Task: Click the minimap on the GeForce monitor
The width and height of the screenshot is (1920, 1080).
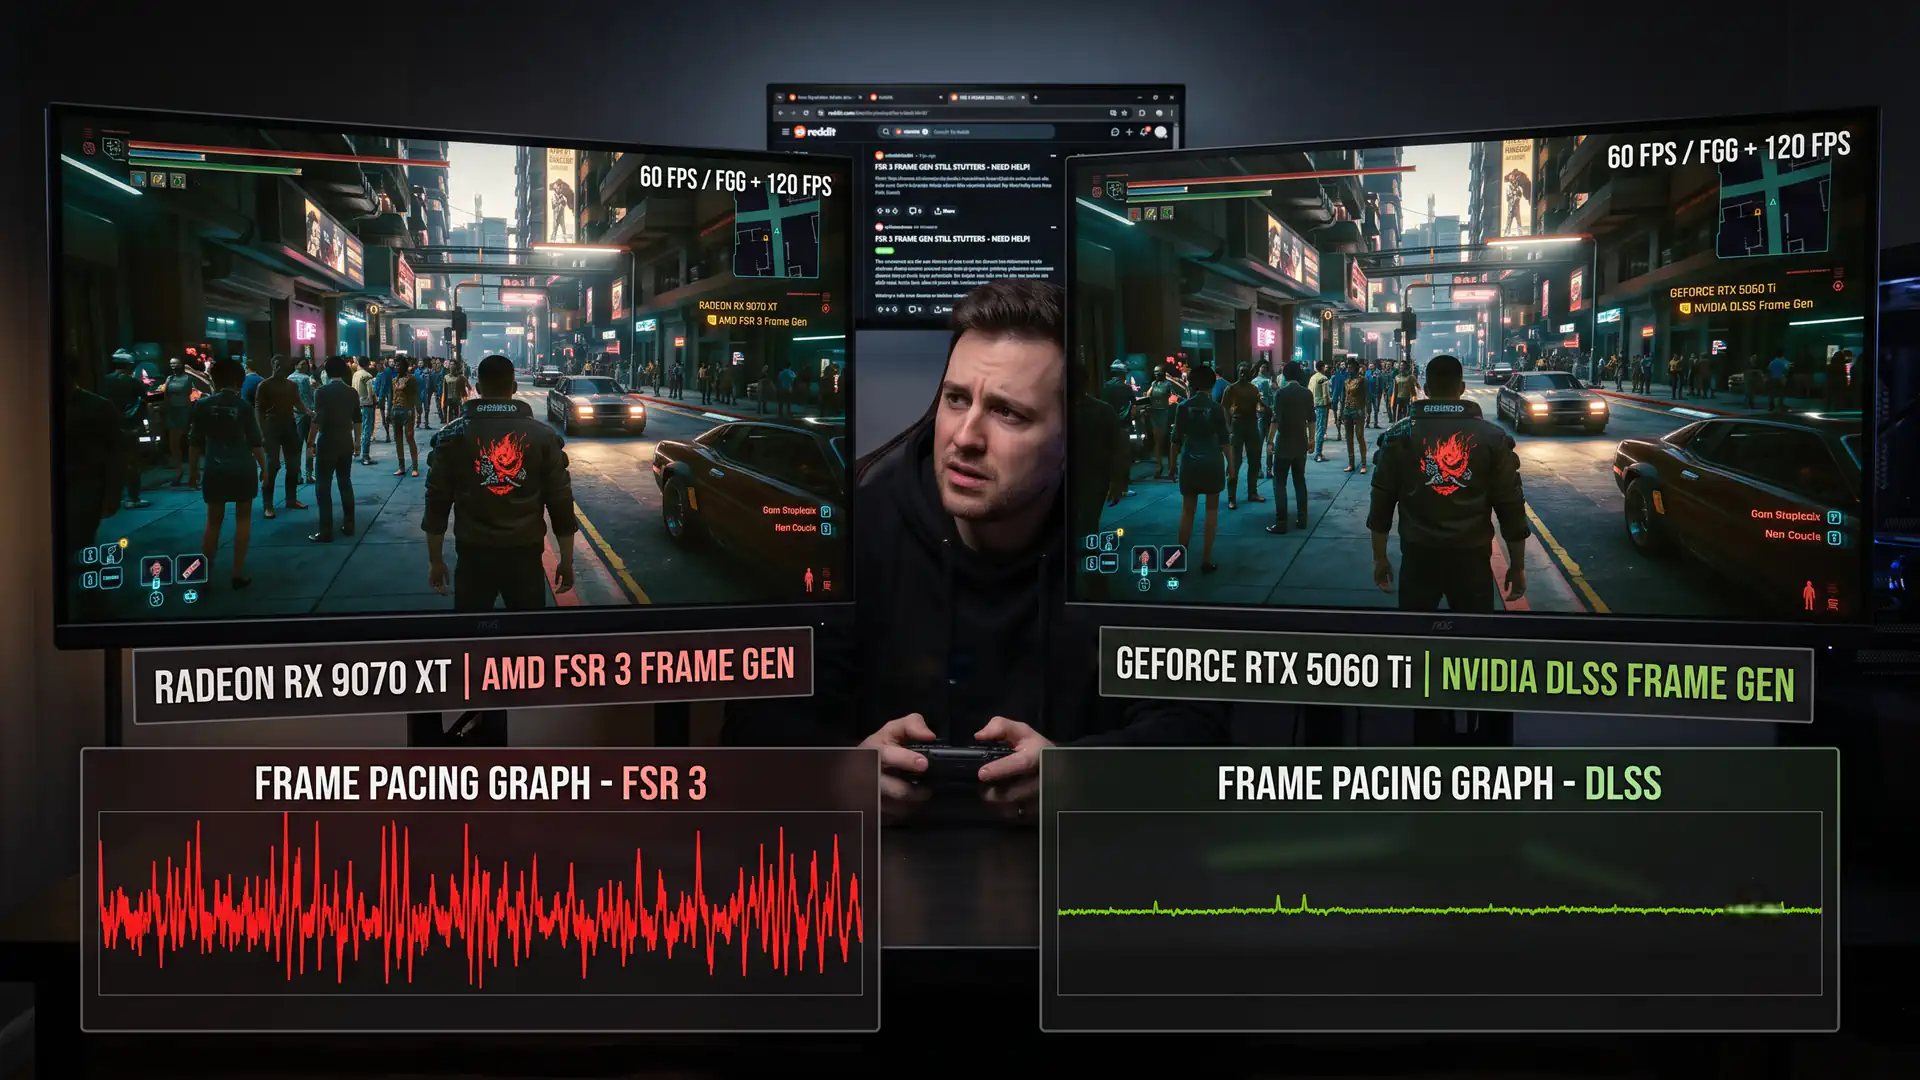Action: 1773,206
